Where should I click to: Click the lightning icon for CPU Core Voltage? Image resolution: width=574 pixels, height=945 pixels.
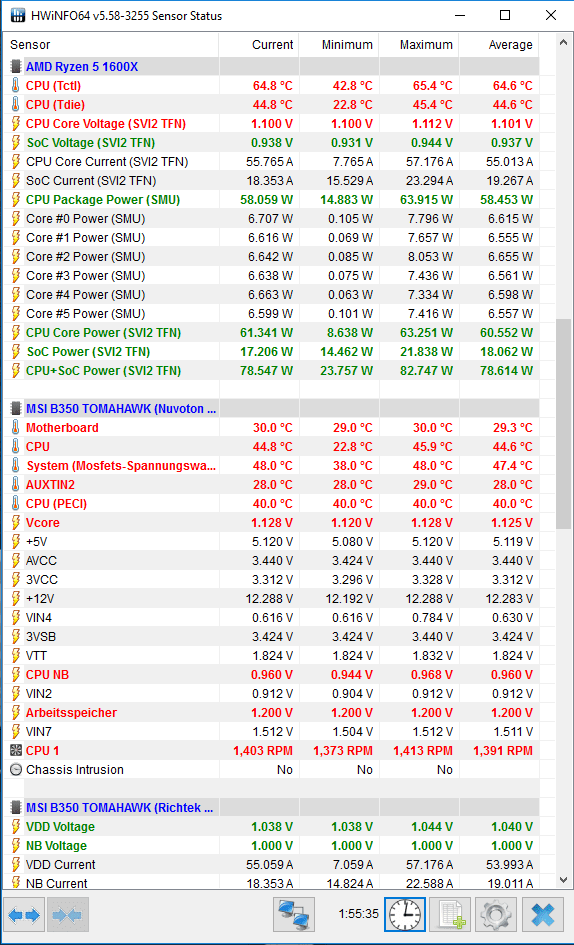(16, 124)
